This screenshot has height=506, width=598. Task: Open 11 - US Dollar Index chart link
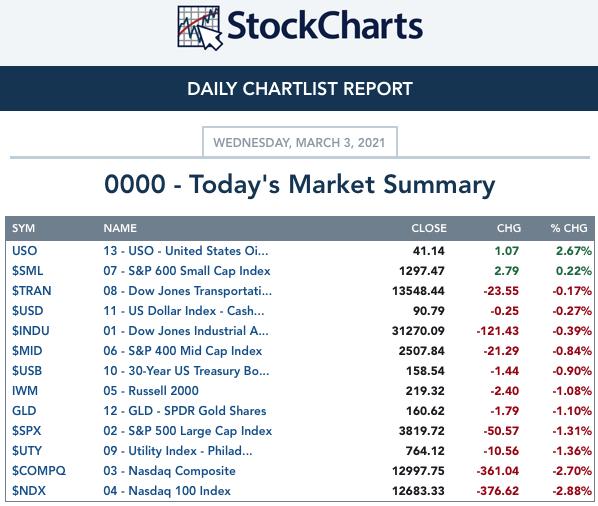coord(183,311)
